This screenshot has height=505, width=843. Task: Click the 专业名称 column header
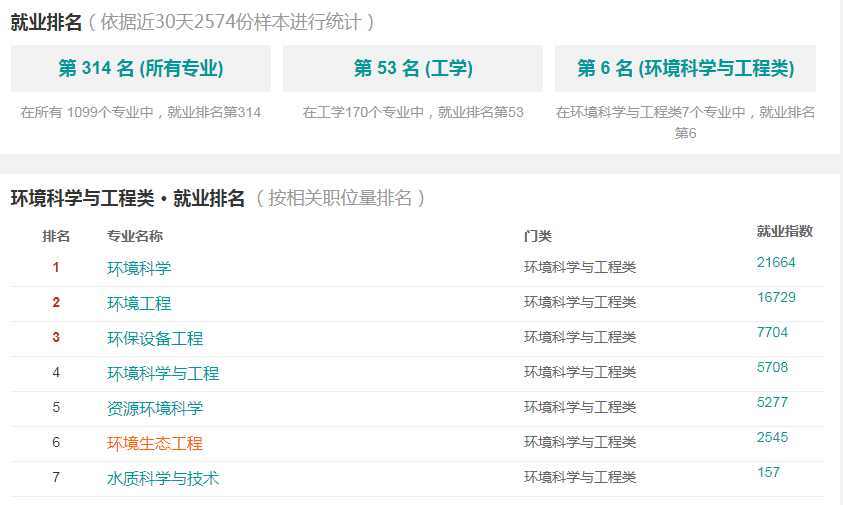(135, 236)
